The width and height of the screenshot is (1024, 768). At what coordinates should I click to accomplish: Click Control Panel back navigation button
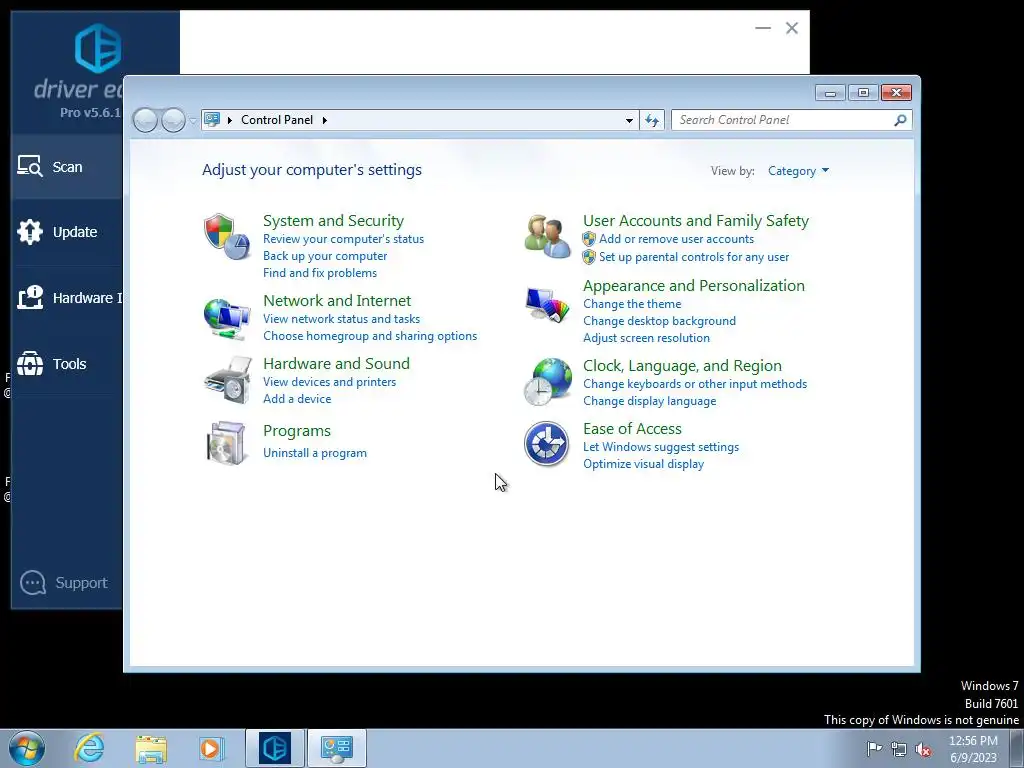click(x=145, y=120)
